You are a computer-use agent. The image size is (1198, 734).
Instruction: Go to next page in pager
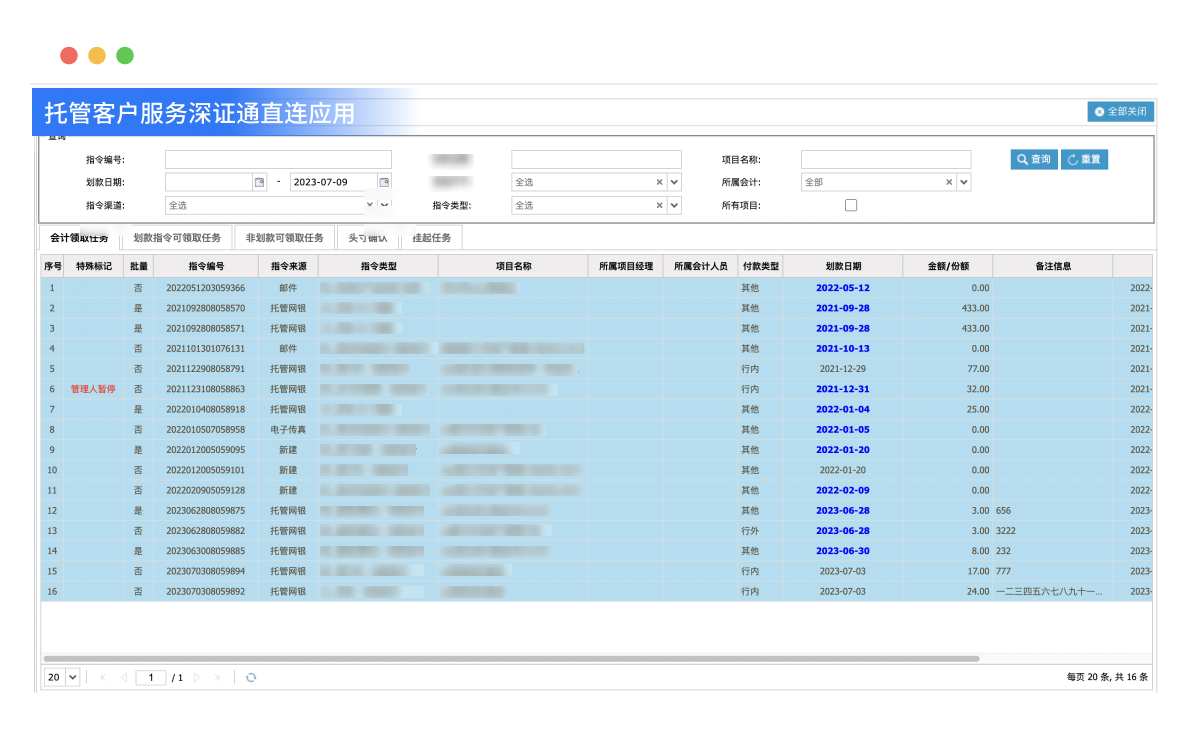(x=197, y=678)
